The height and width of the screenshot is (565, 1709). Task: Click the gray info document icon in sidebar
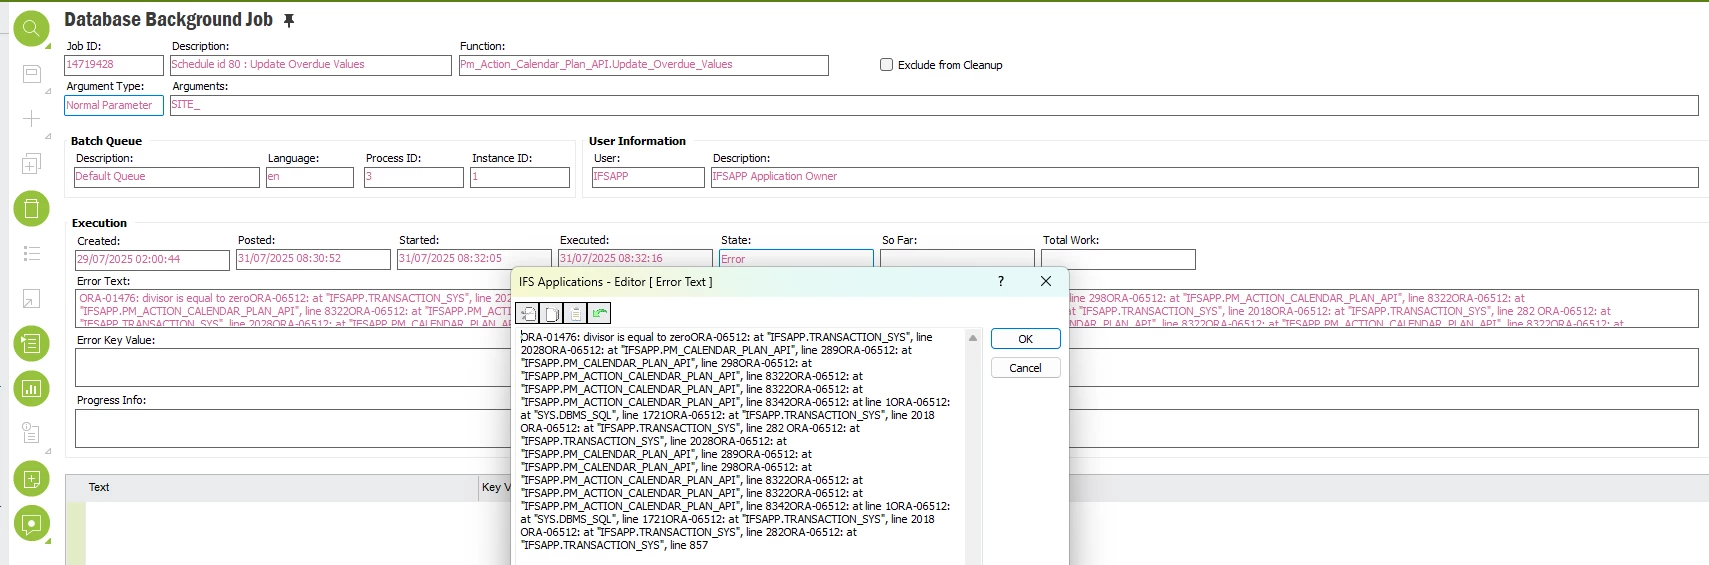pyautogui.click(x=31, y=433)
